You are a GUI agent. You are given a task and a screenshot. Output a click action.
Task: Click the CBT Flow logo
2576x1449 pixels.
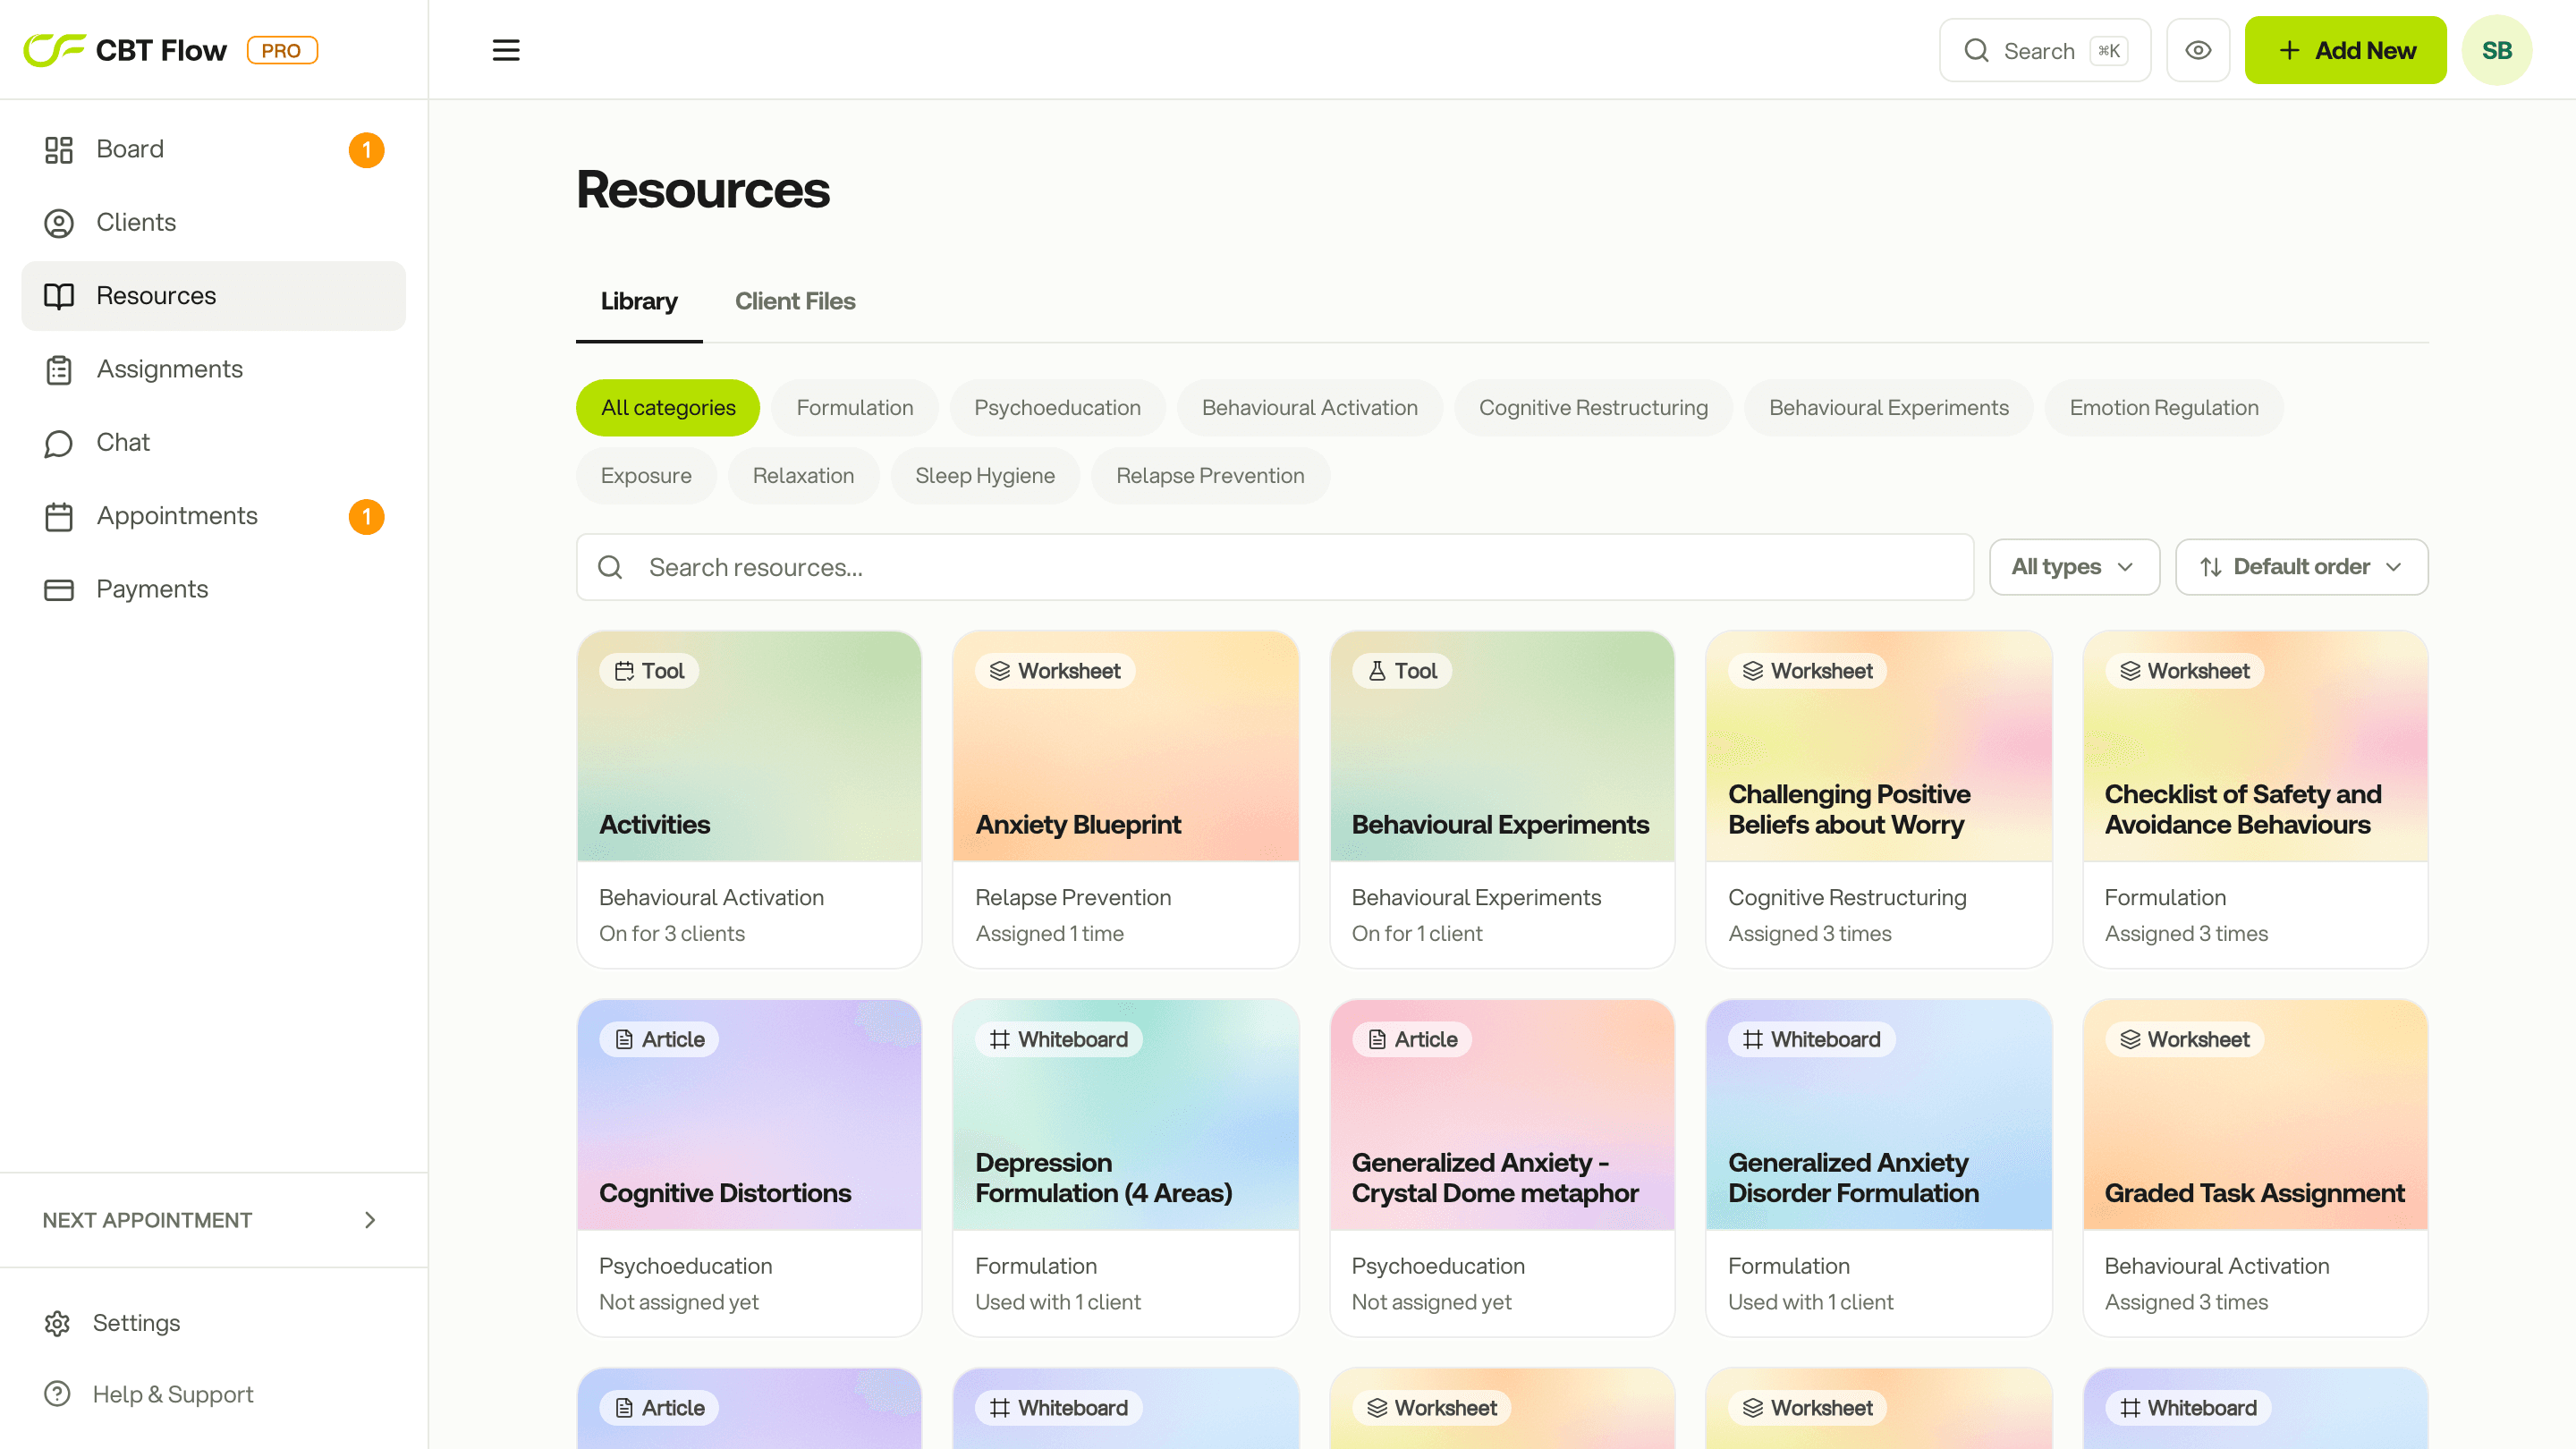125,50
